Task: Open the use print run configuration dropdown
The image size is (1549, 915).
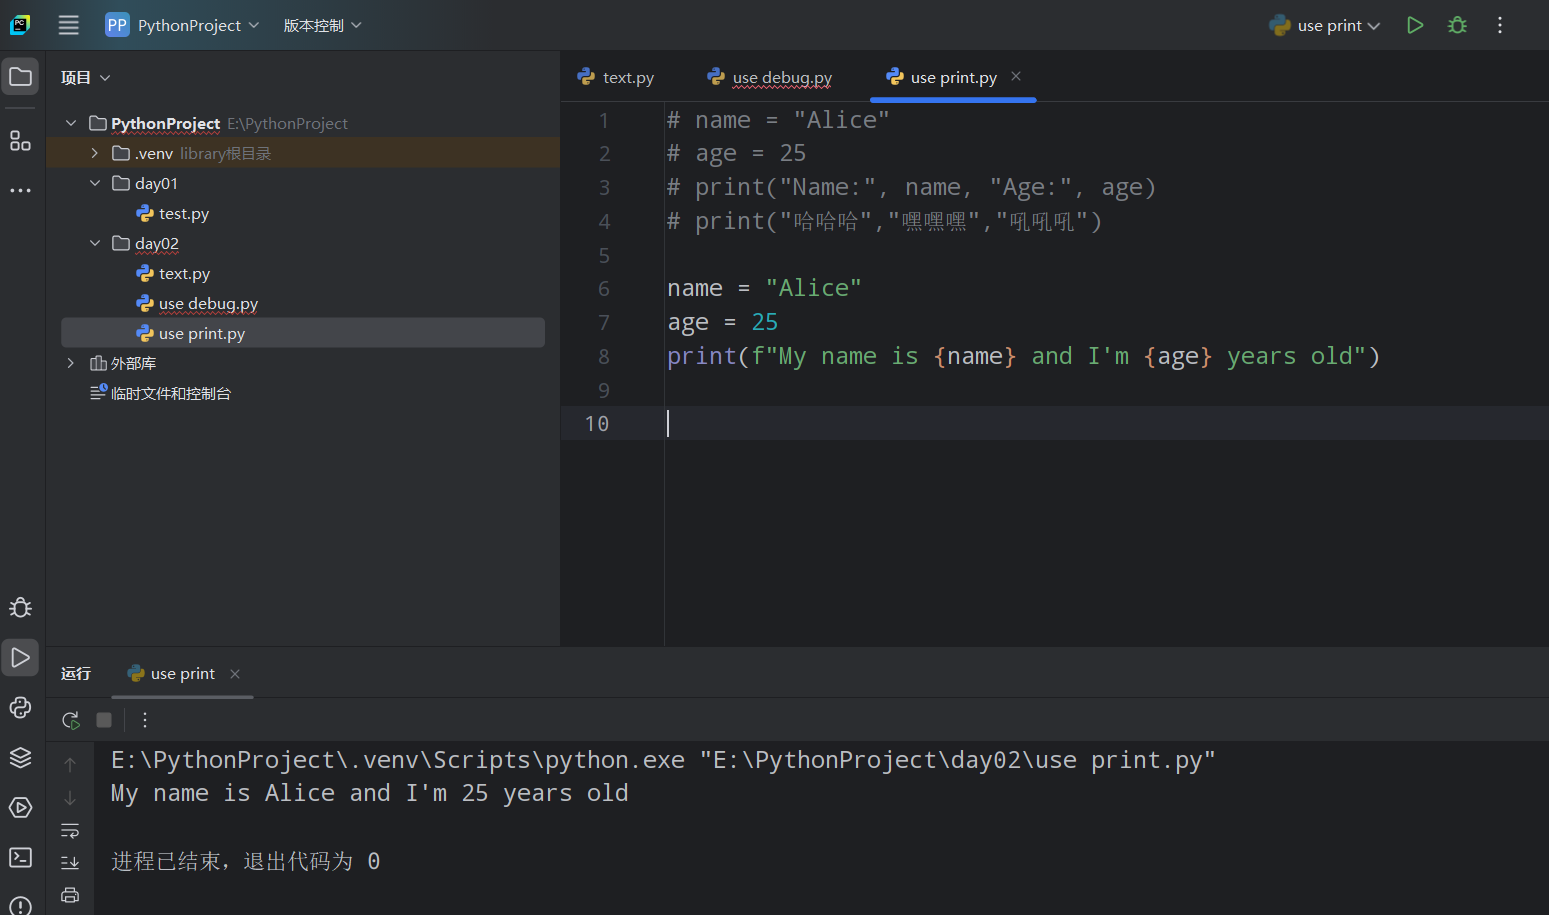Action: coord(1325,25)
